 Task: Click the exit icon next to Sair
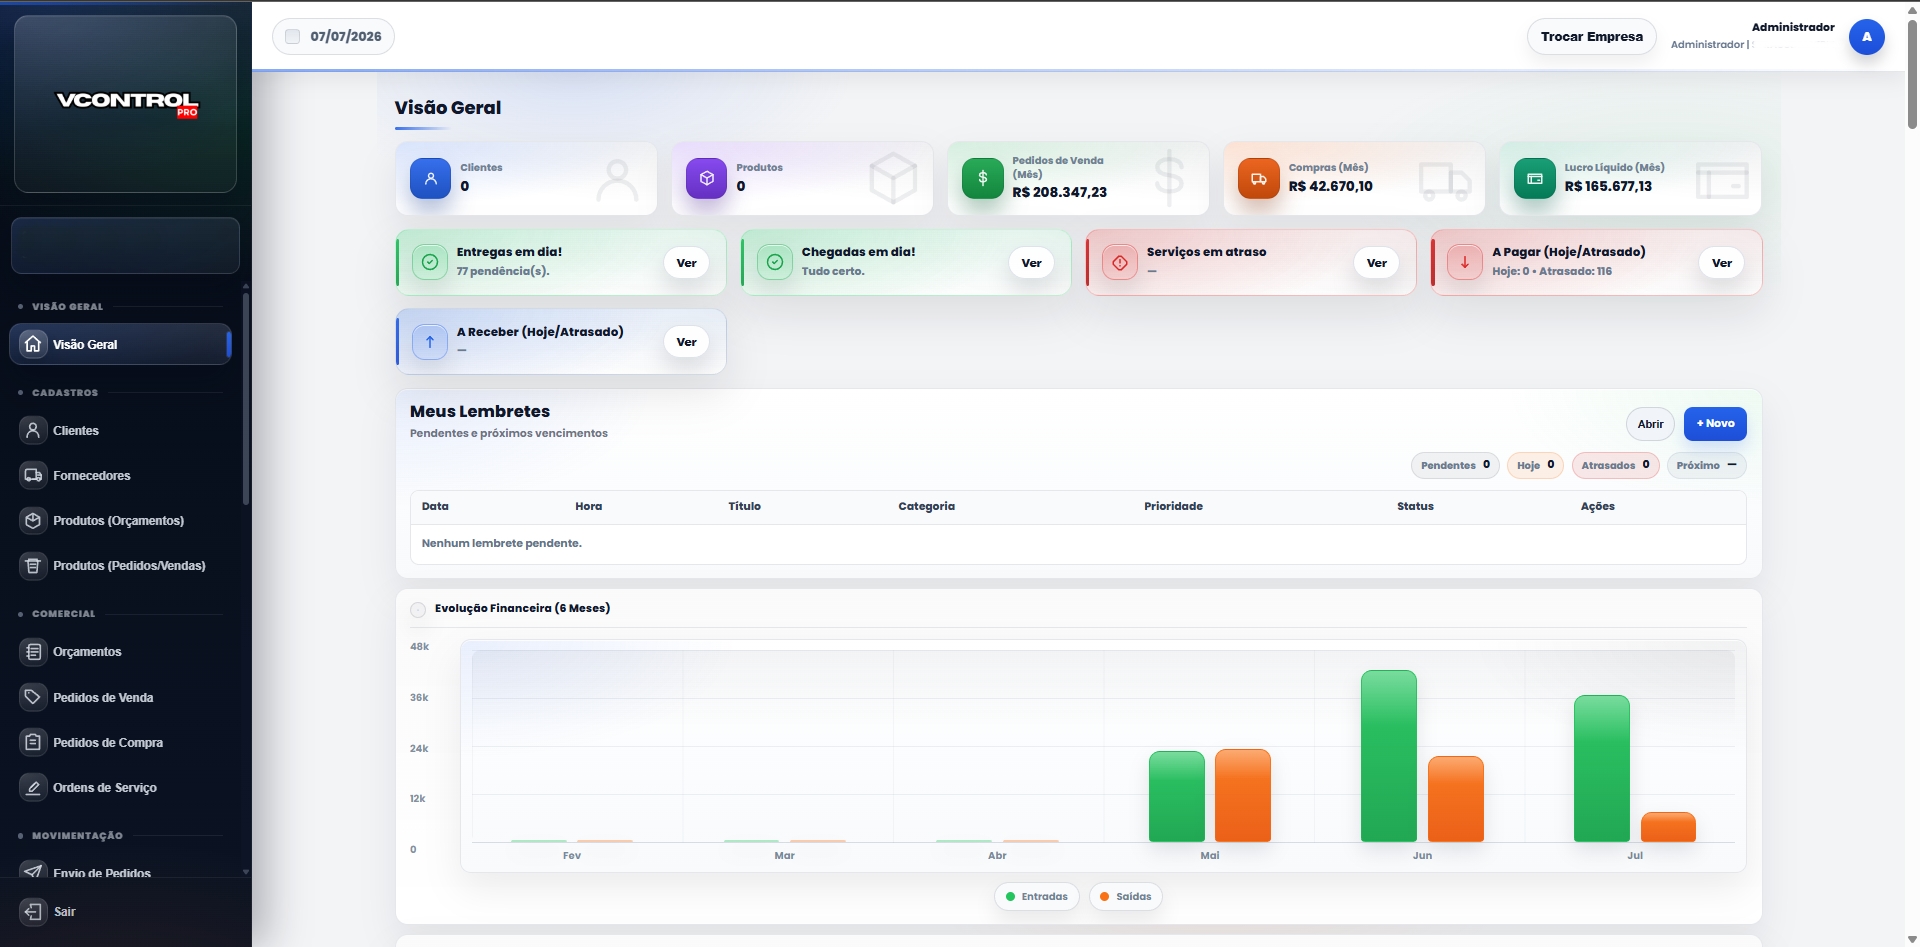coord(33,911)
